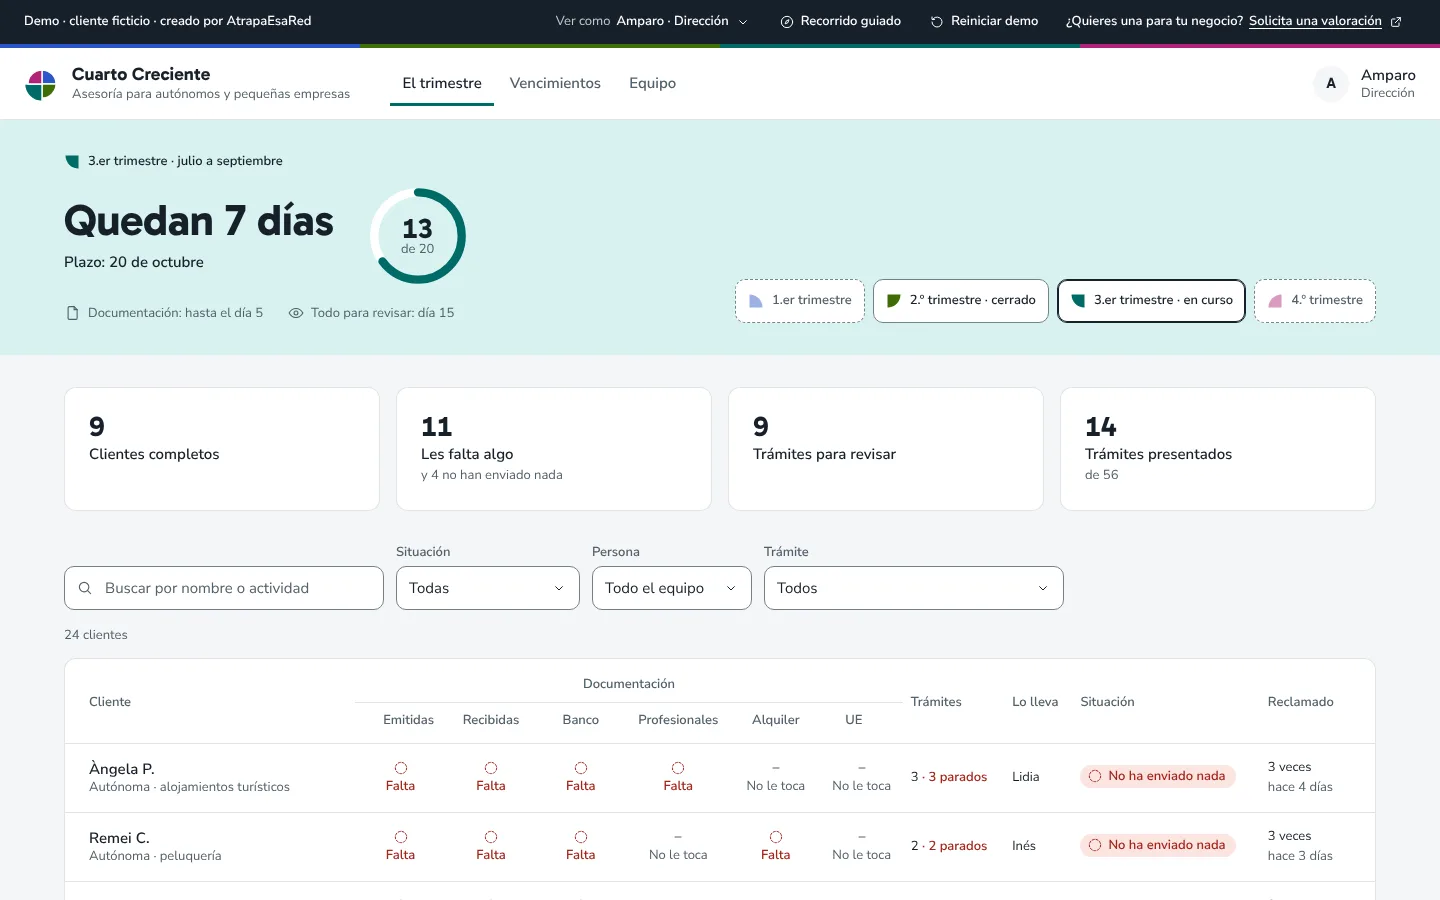Open the Persona dropdown Todo el equipo
The image size is (1440, 900).
click(x=672, y=588)
